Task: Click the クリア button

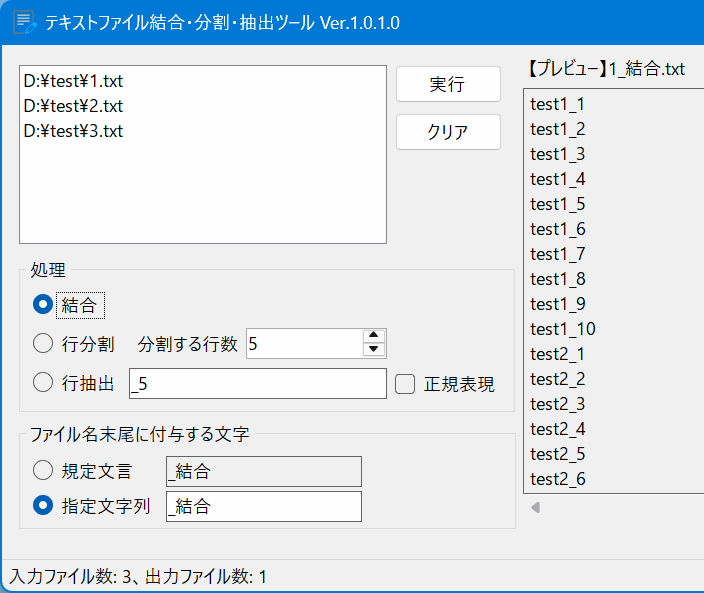Action: (x=448, y=132)
